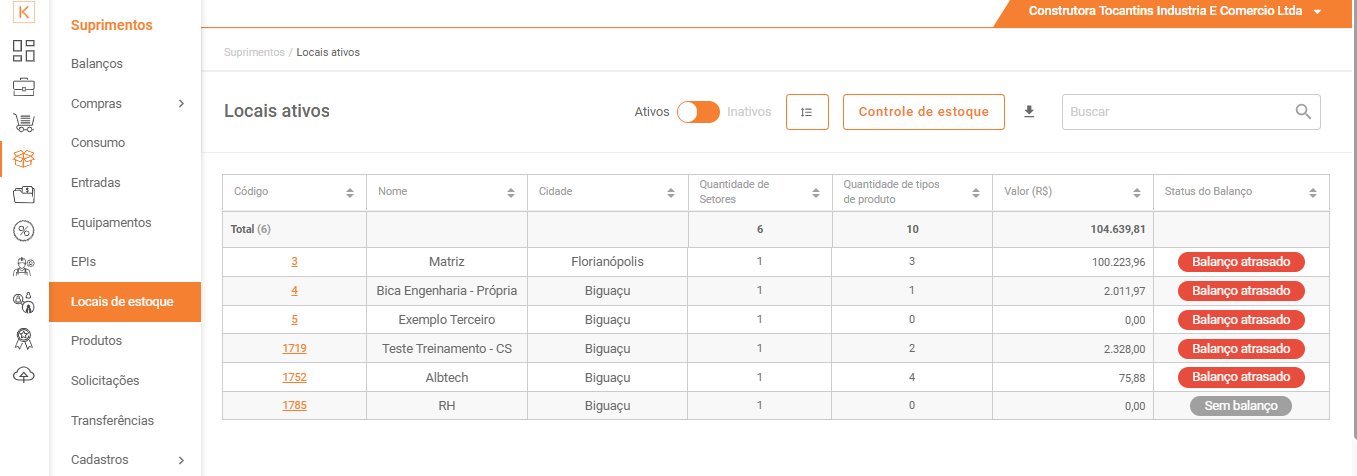Expand the Cadastros submenu chevron
The width and height of the screenshot is (1357, 476).
[181, 460]
